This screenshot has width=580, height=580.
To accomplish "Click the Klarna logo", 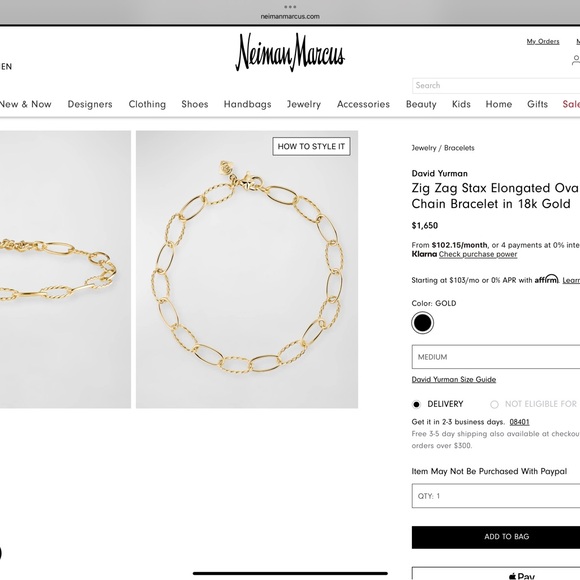I will tap(424, 254).
